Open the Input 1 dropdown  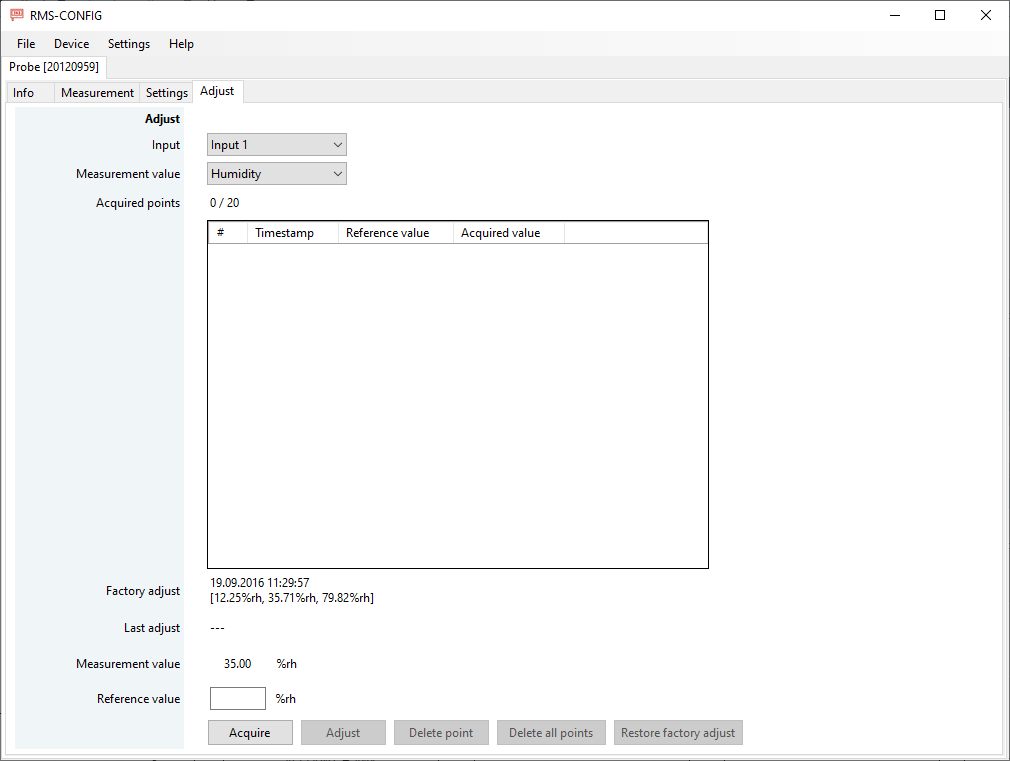tap(277, 145)
